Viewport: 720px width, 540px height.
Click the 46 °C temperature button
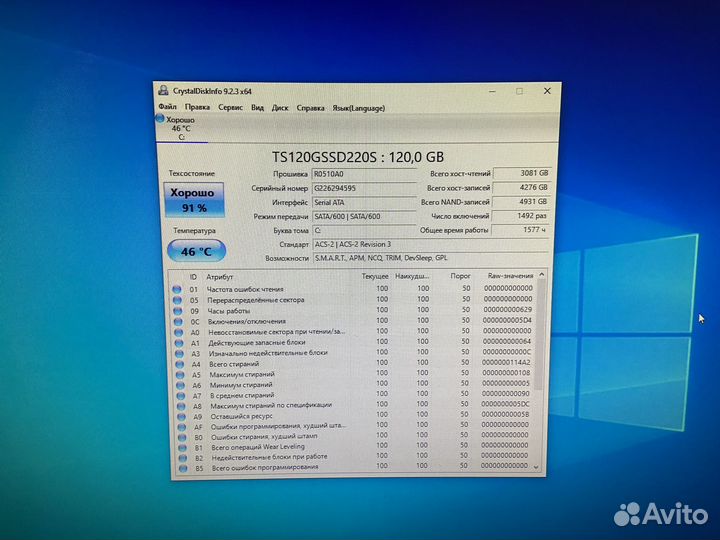point(197,251)
